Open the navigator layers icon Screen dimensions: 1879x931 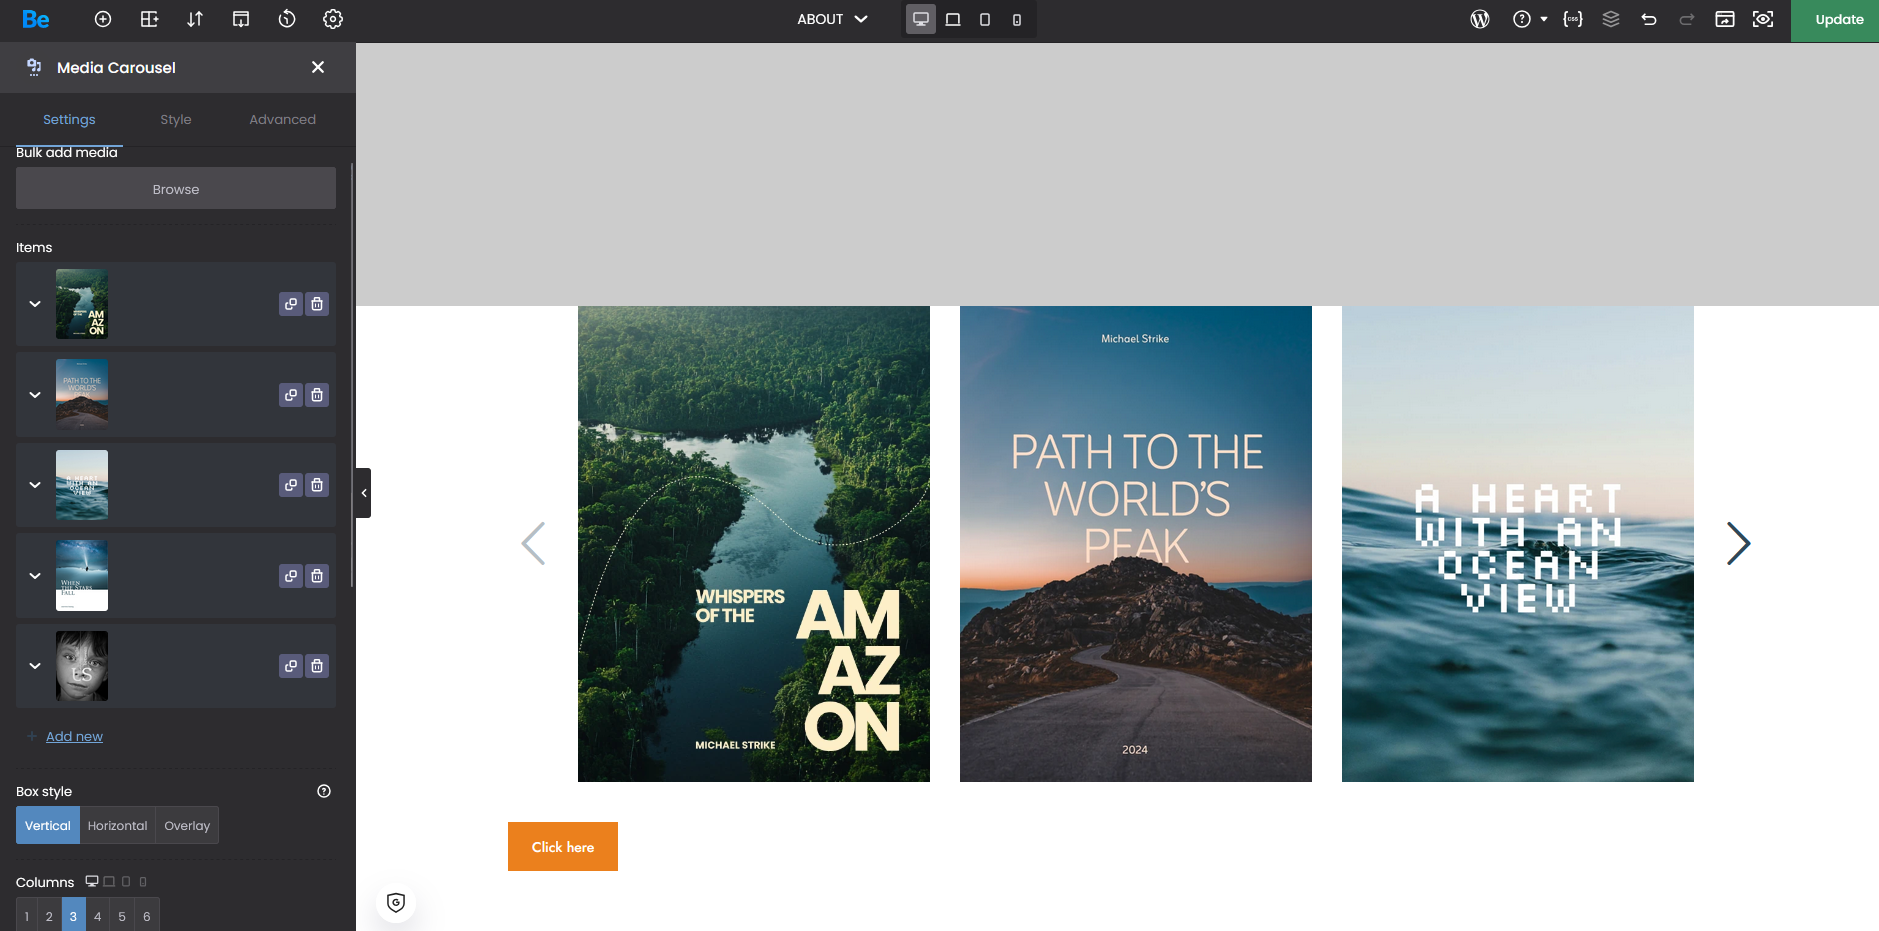pyautogui.click(x=1611, y=19)
